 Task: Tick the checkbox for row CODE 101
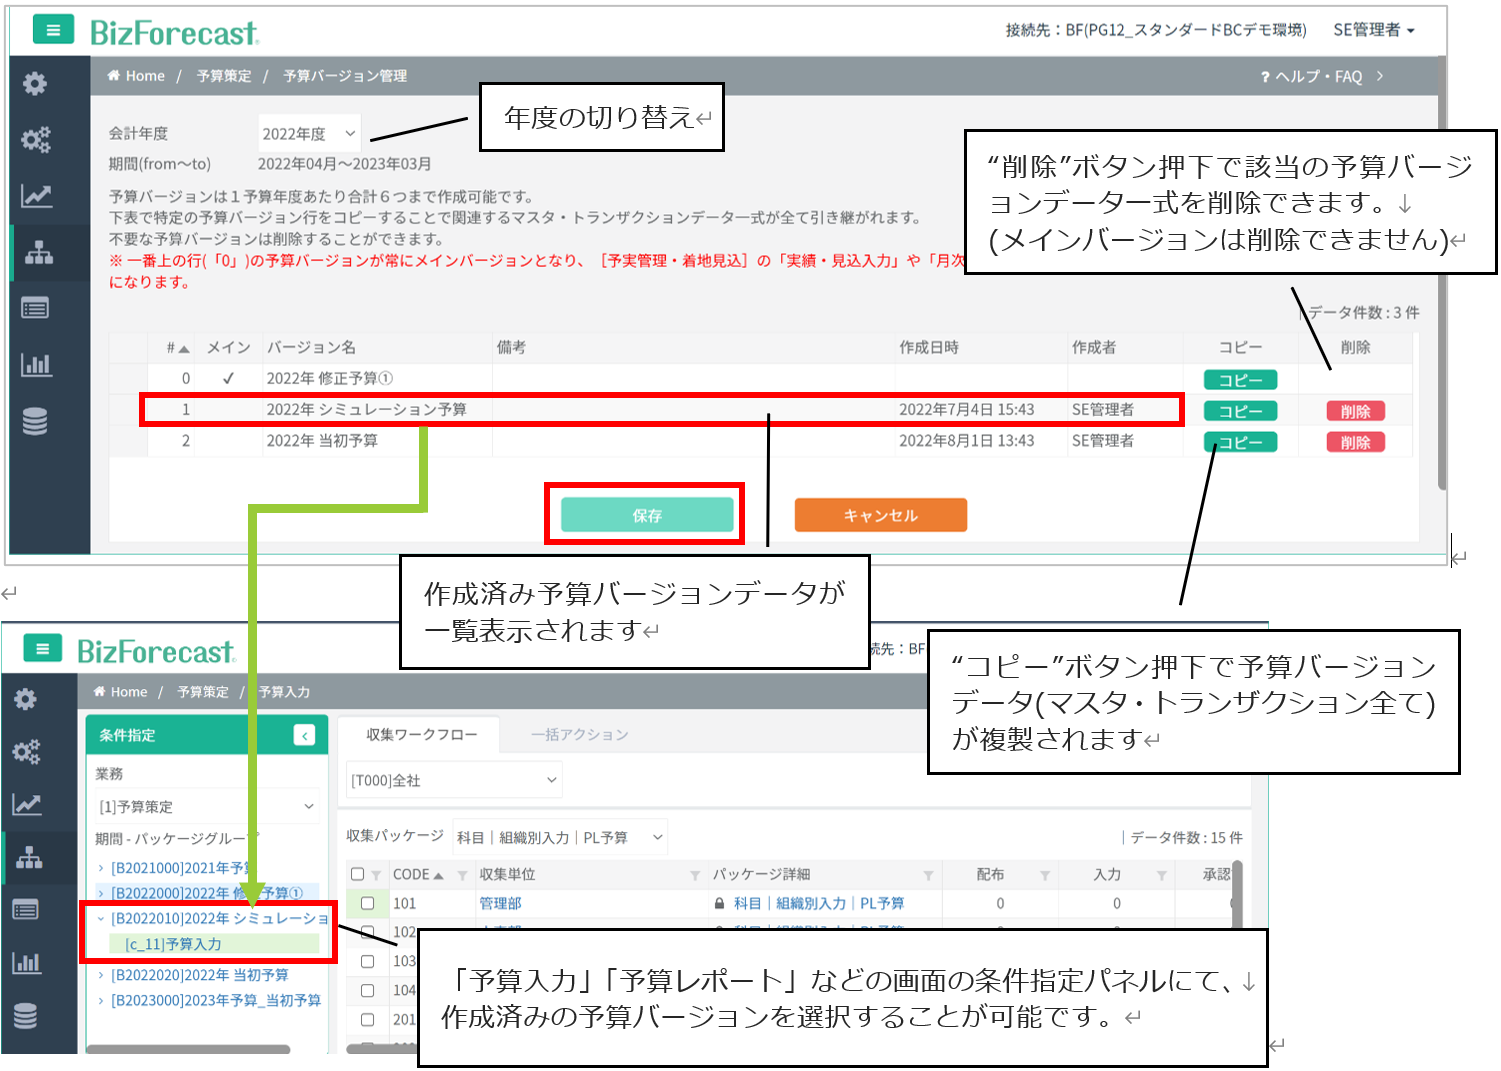368,904
